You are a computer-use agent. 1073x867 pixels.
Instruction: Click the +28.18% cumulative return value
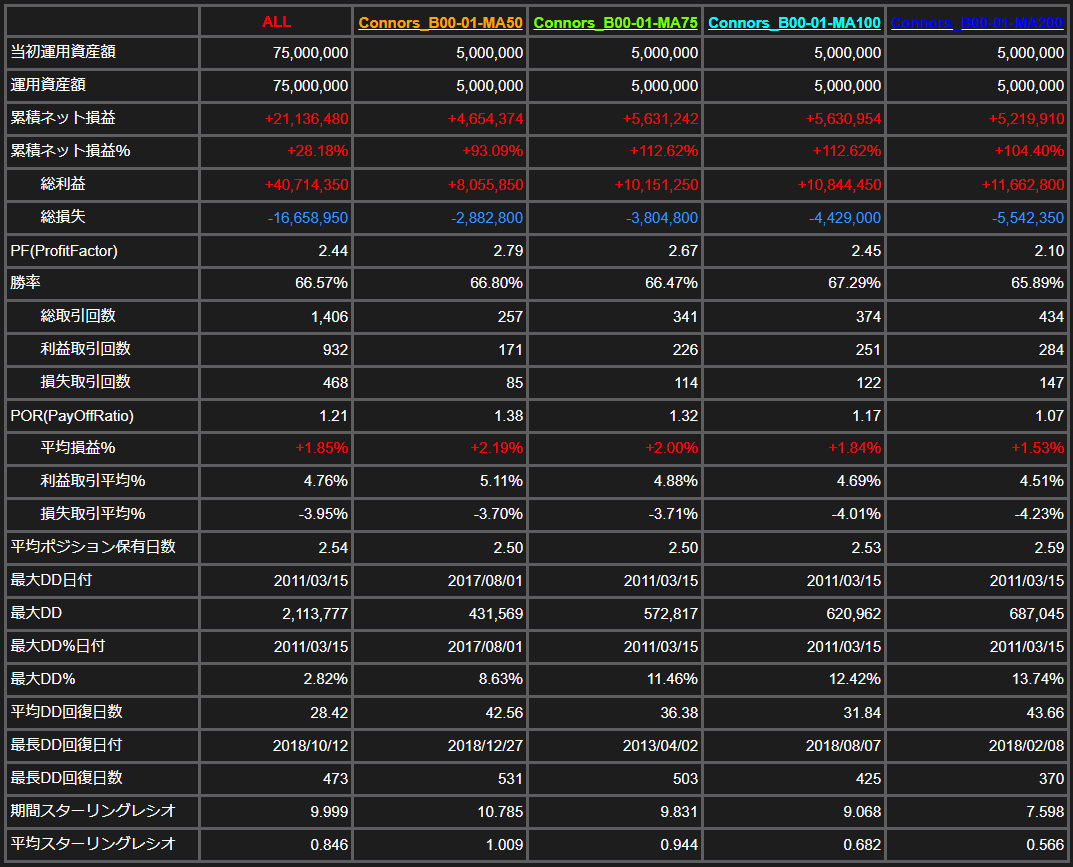click(x=318, y=151)
